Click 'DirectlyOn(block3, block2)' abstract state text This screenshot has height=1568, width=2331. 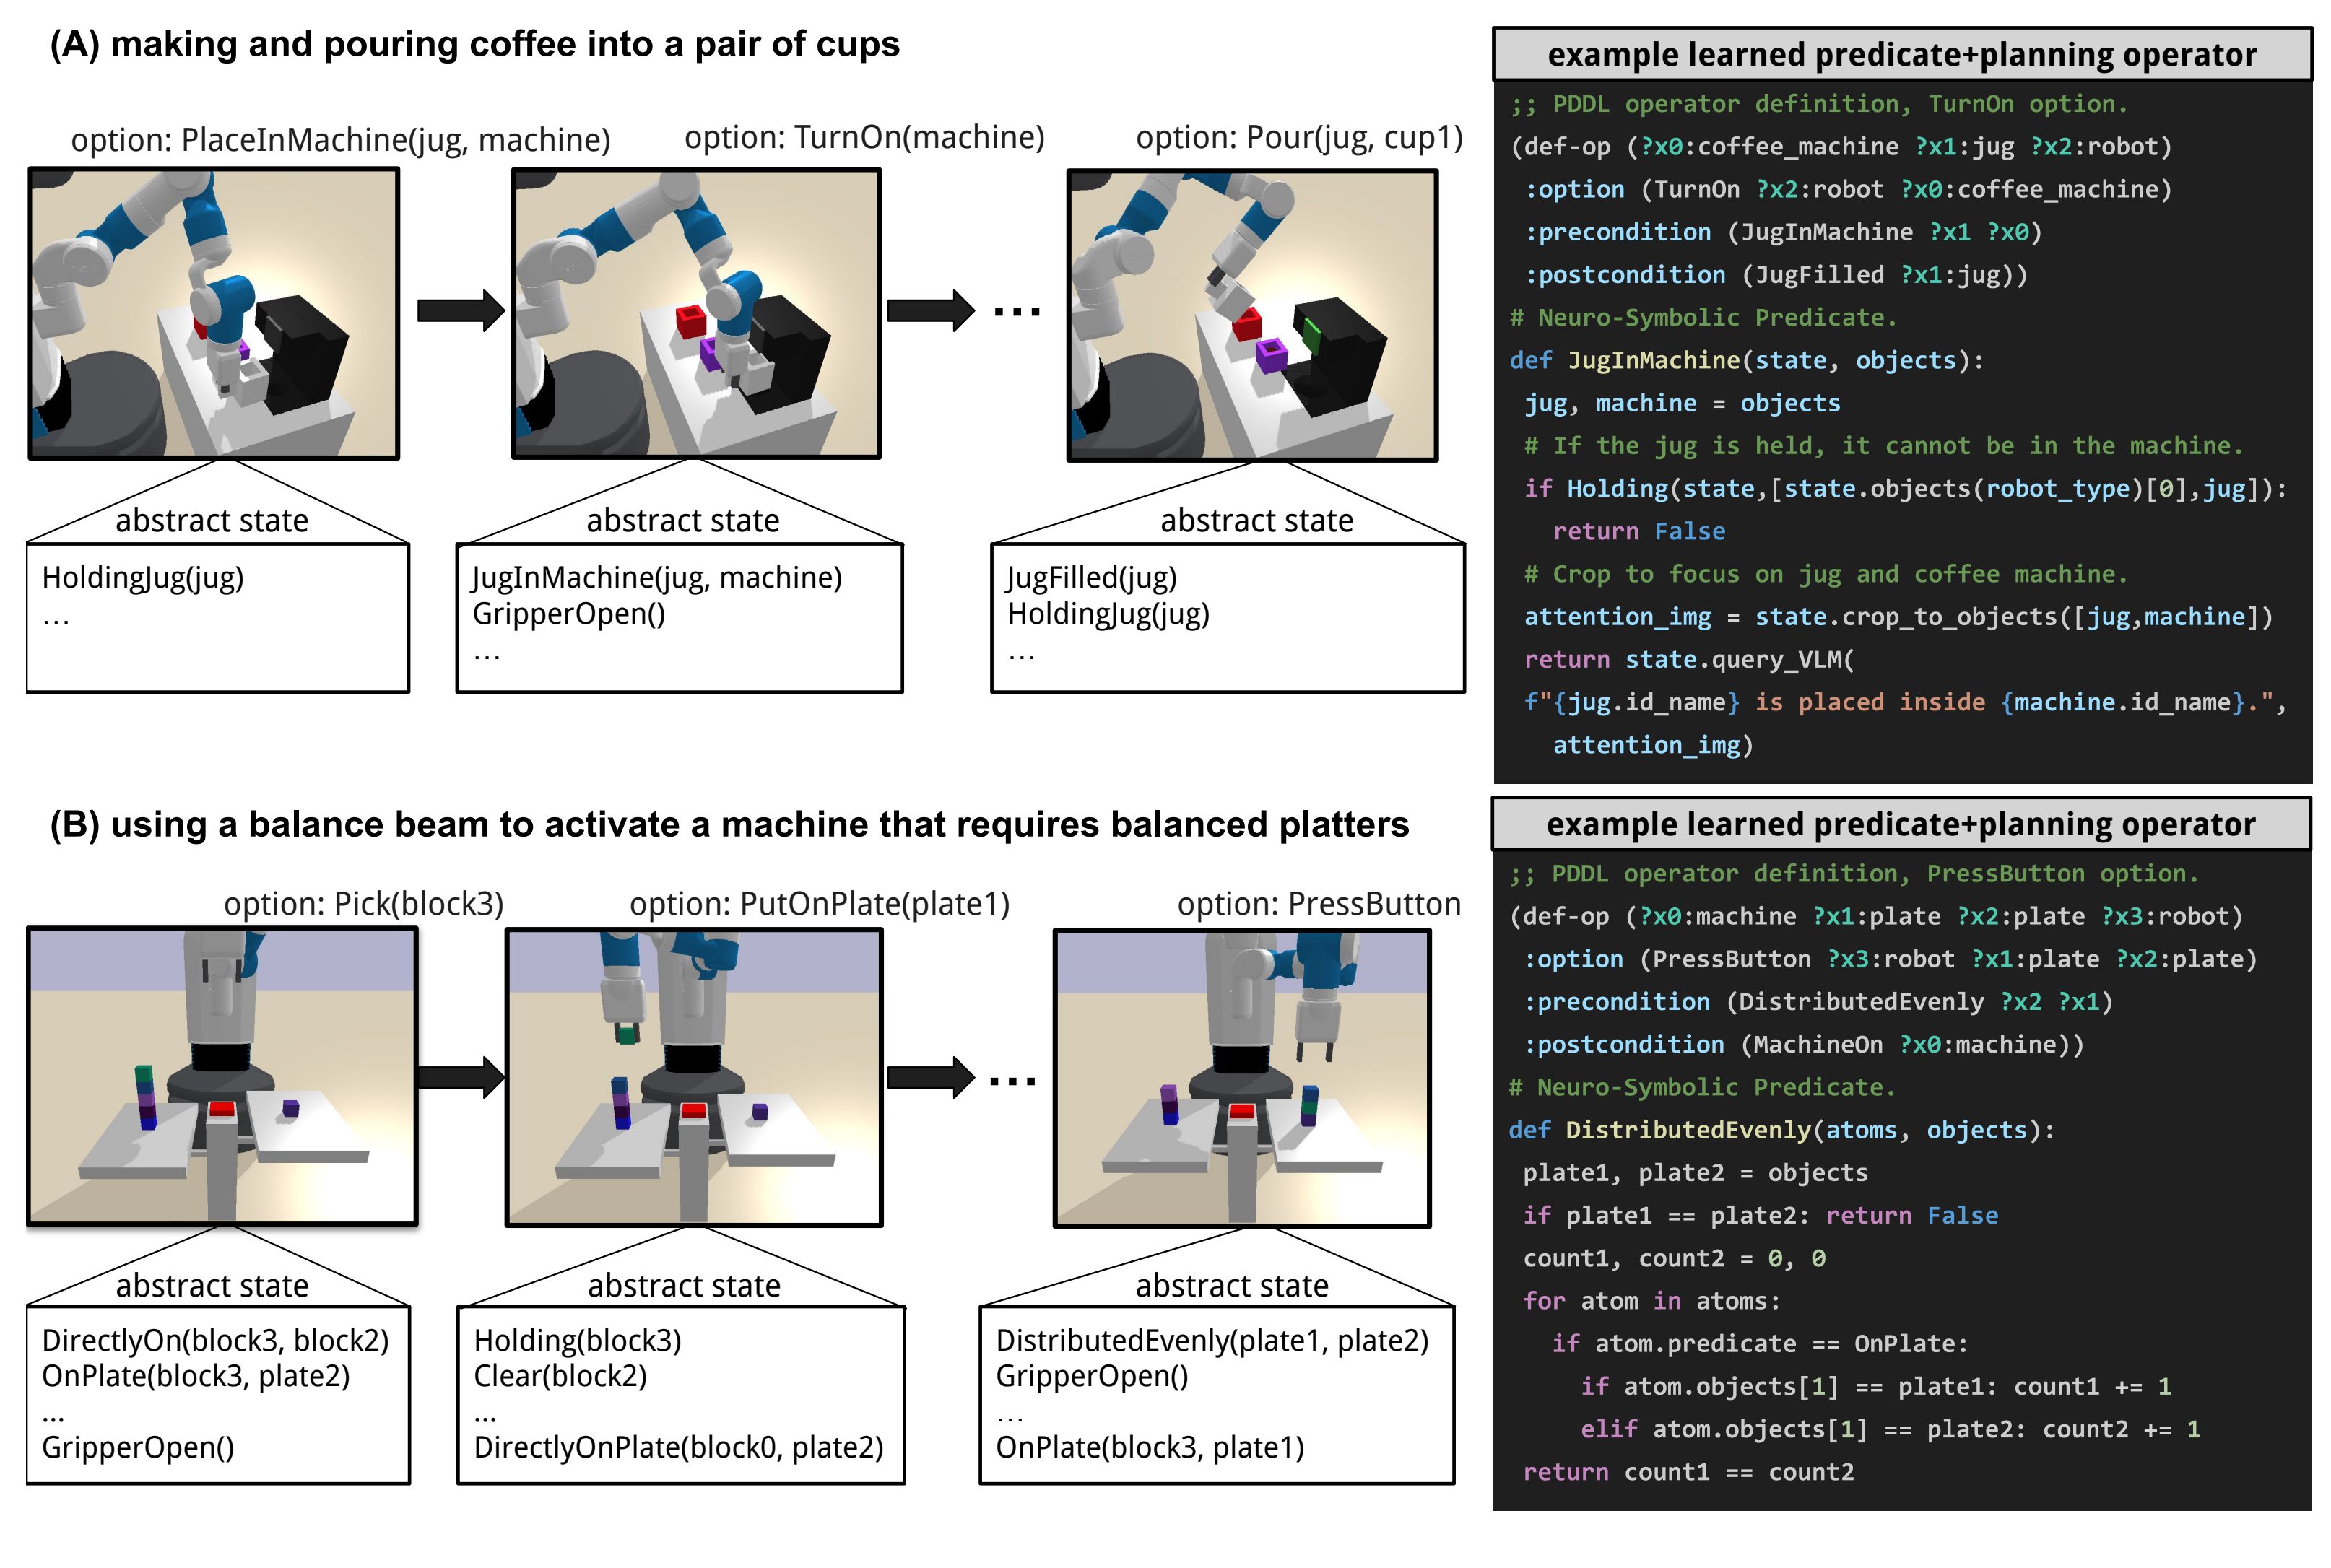coord(215,1340)
